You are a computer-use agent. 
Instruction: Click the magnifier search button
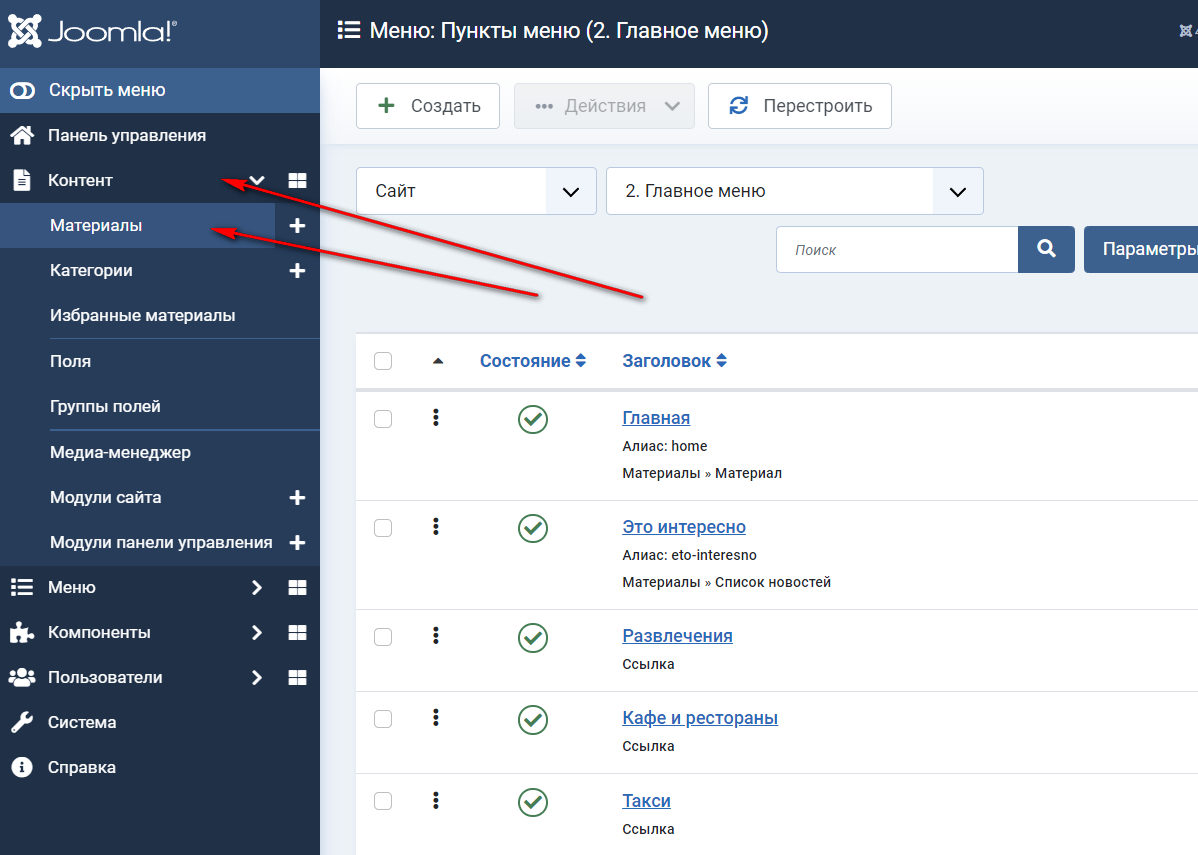pos(1046,249)
